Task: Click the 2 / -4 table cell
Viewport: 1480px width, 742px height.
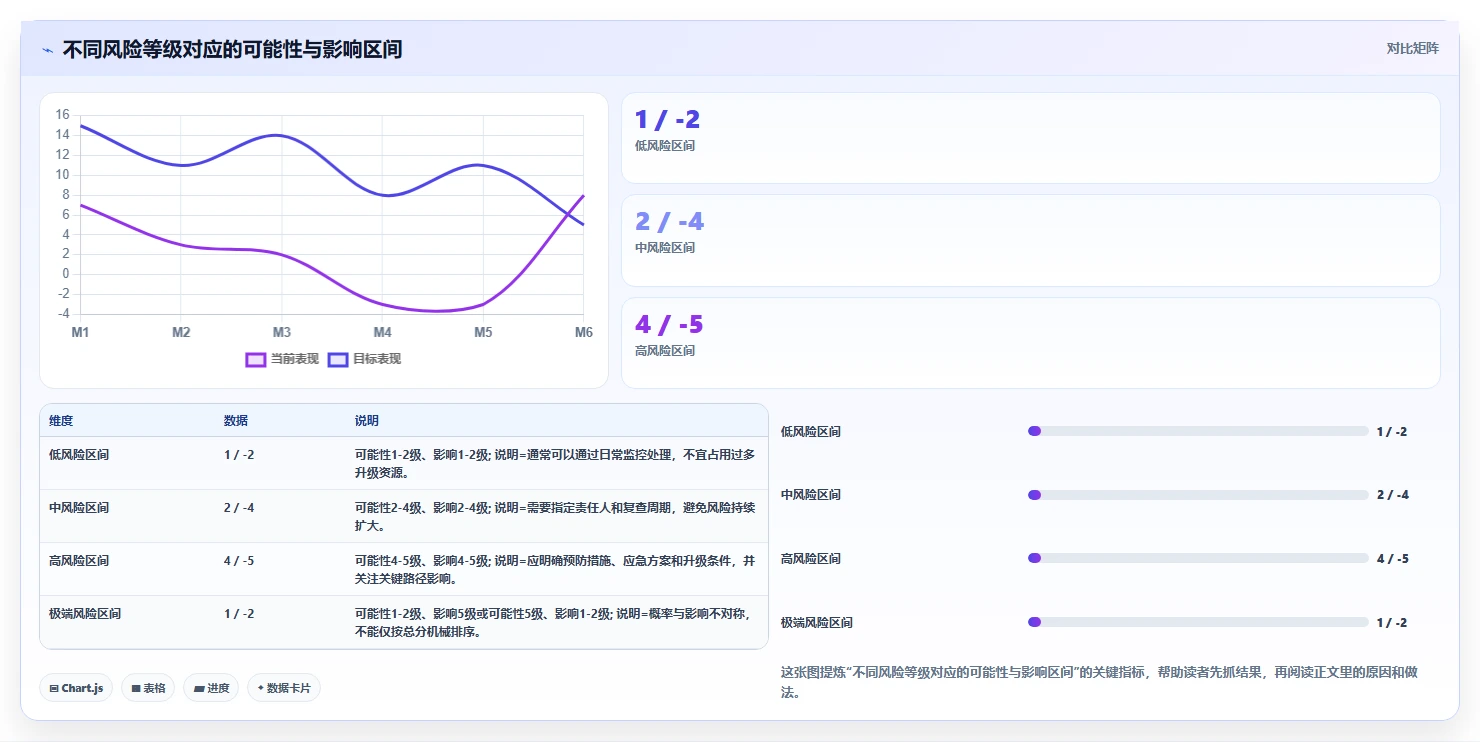Action: click(239, 507)
